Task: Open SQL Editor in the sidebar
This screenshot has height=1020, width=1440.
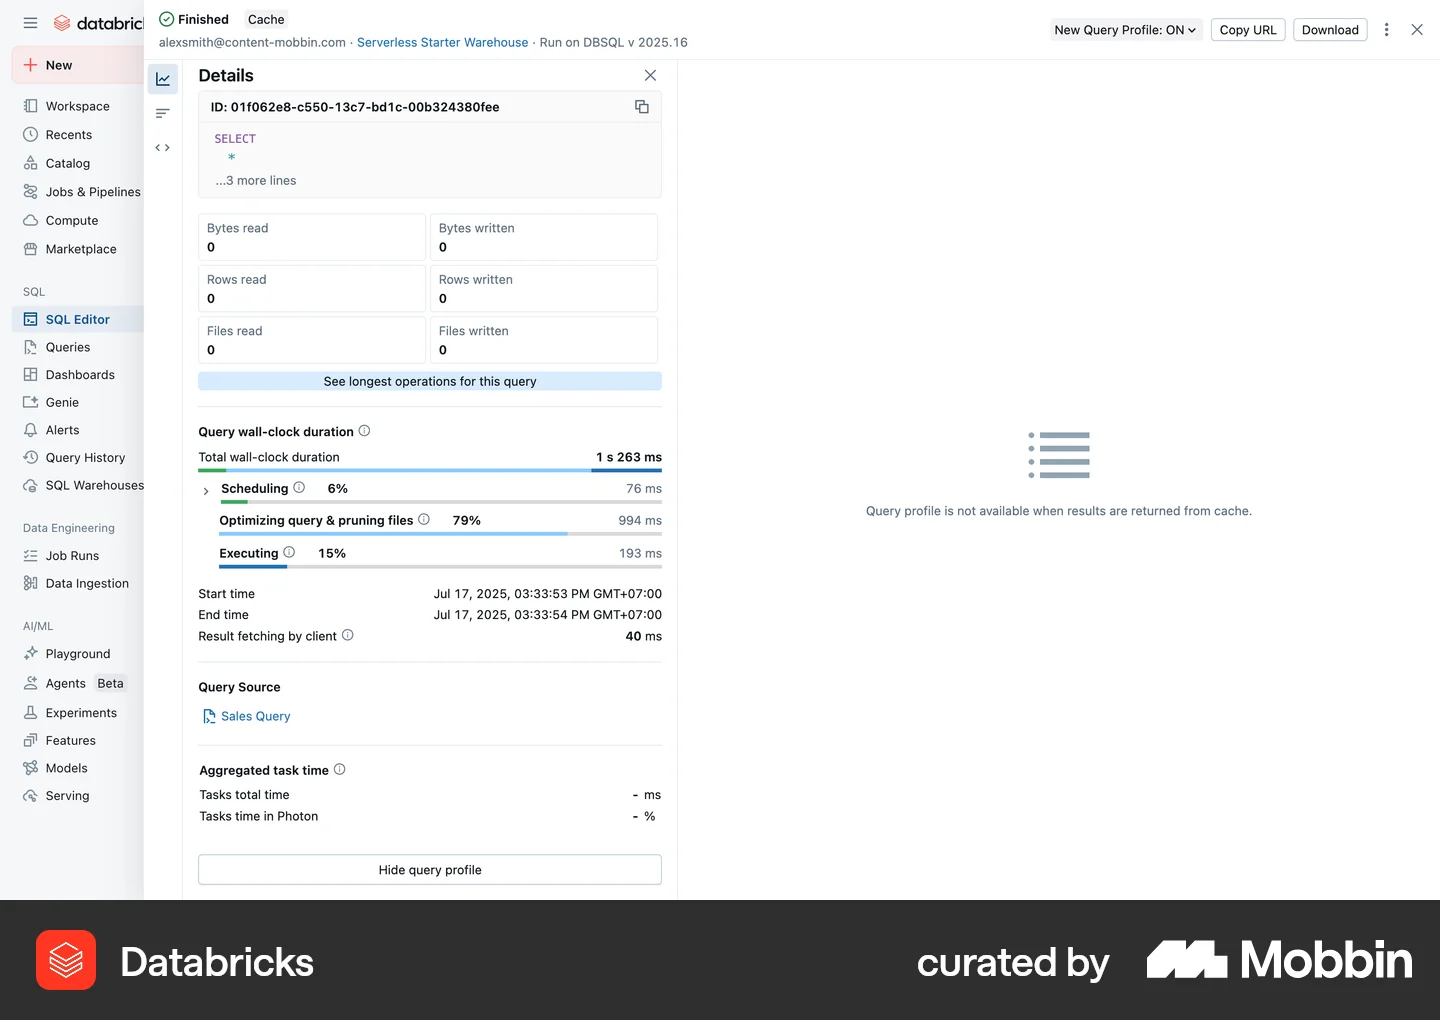Action: pyautogui.click(x=77, y=319)
